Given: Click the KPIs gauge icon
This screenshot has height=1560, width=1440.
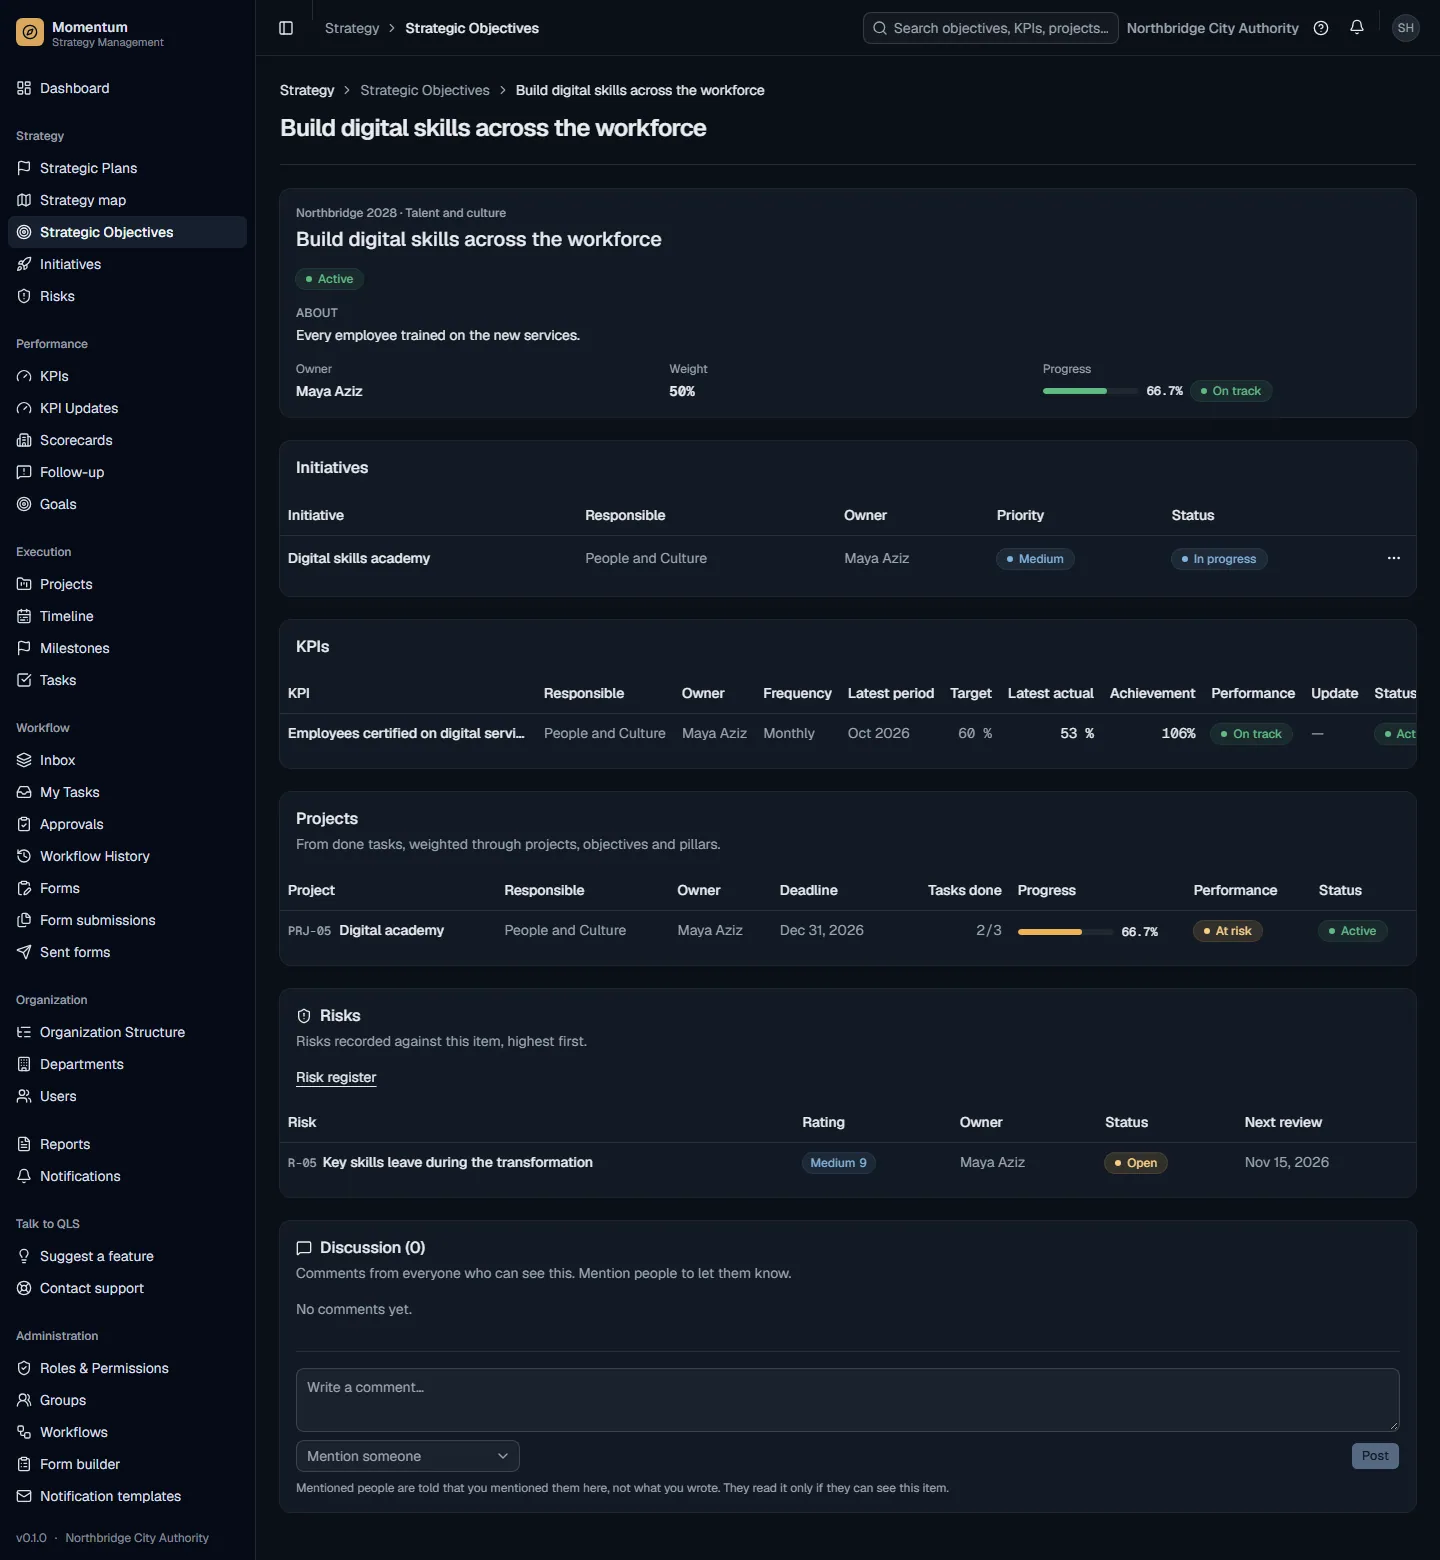Looking at the screenshot, I should click(24, 376).
